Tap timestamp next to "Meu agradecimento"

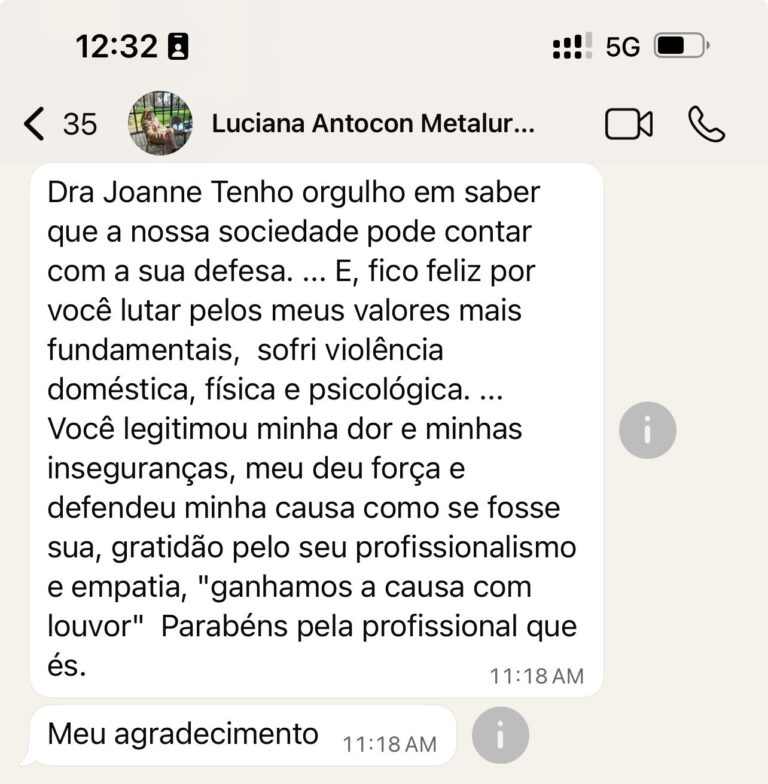(x=389, y=744)
